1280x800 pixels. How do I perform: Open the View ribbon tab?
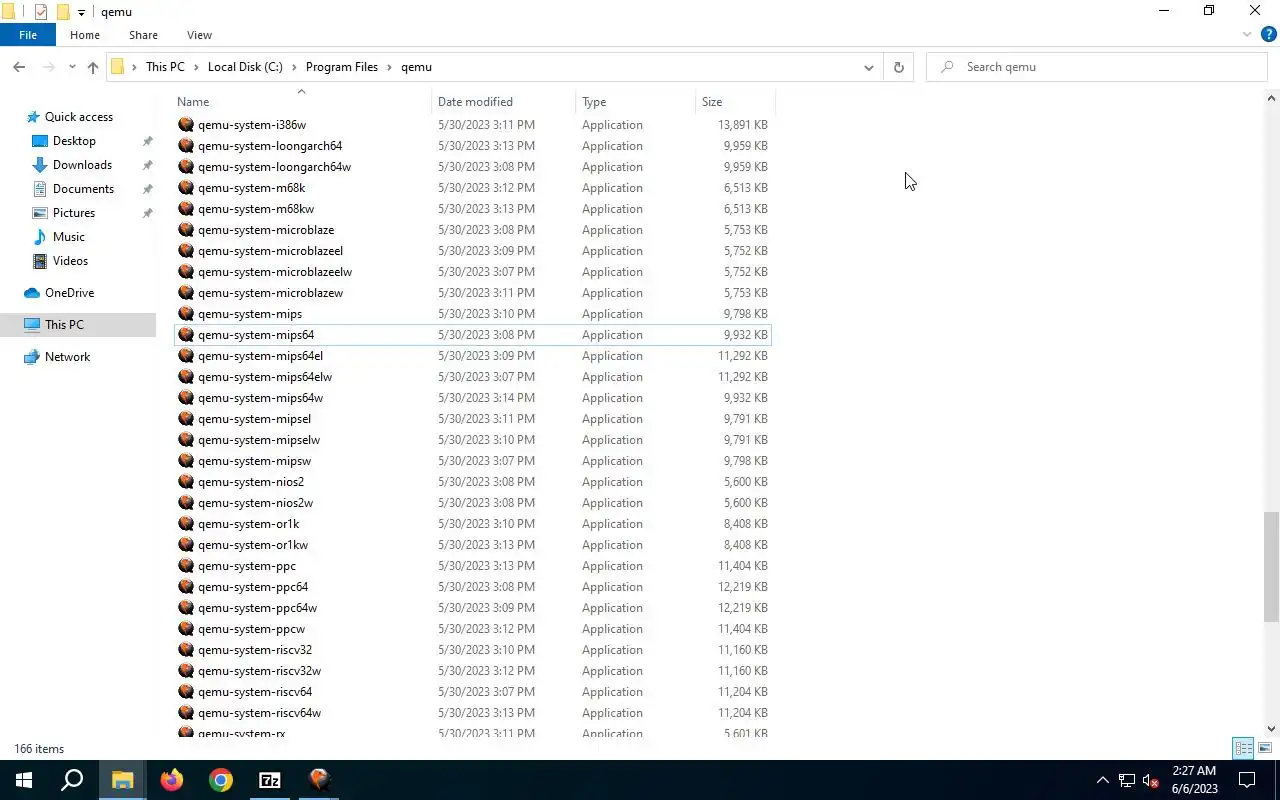[199, 35]
